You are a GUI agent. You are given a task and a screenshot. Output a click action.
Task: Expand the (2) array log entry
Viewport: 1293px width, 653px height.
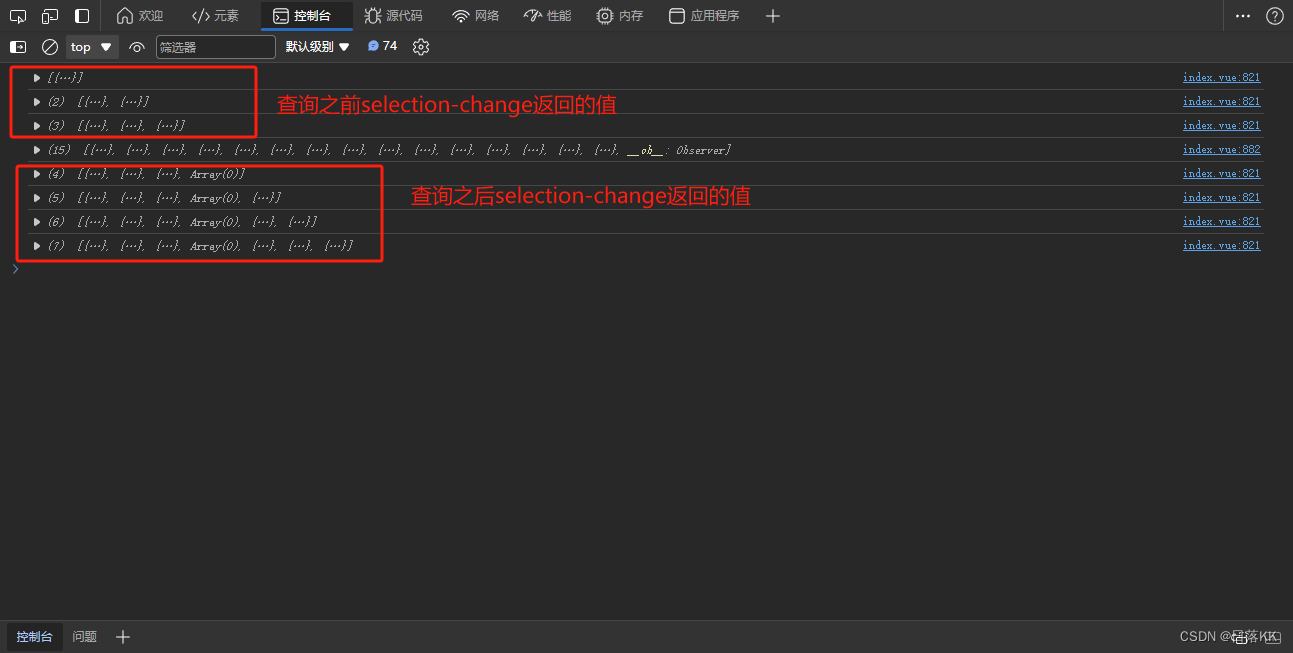[x=37, y=101]
